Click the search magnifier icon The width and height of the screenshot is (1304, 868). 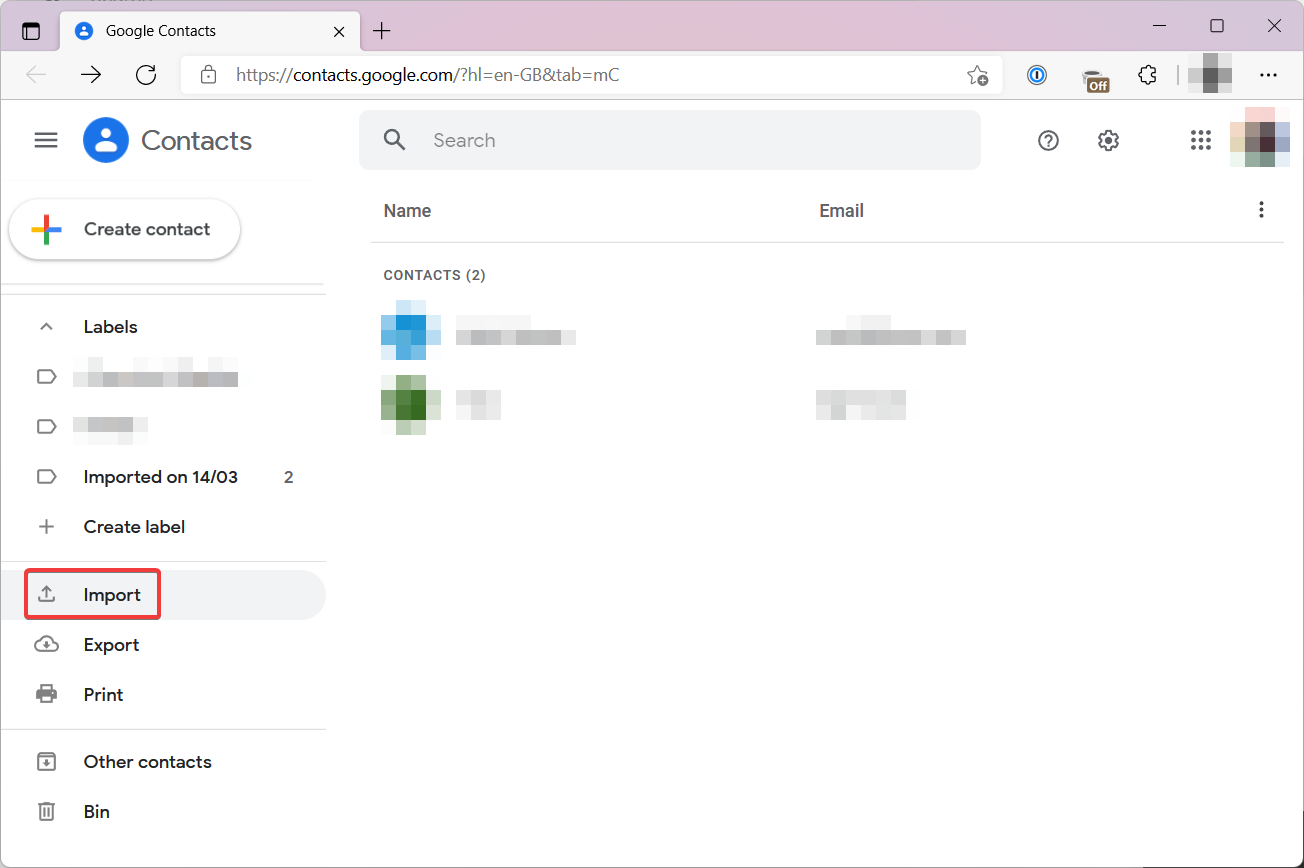pos(395,140)
